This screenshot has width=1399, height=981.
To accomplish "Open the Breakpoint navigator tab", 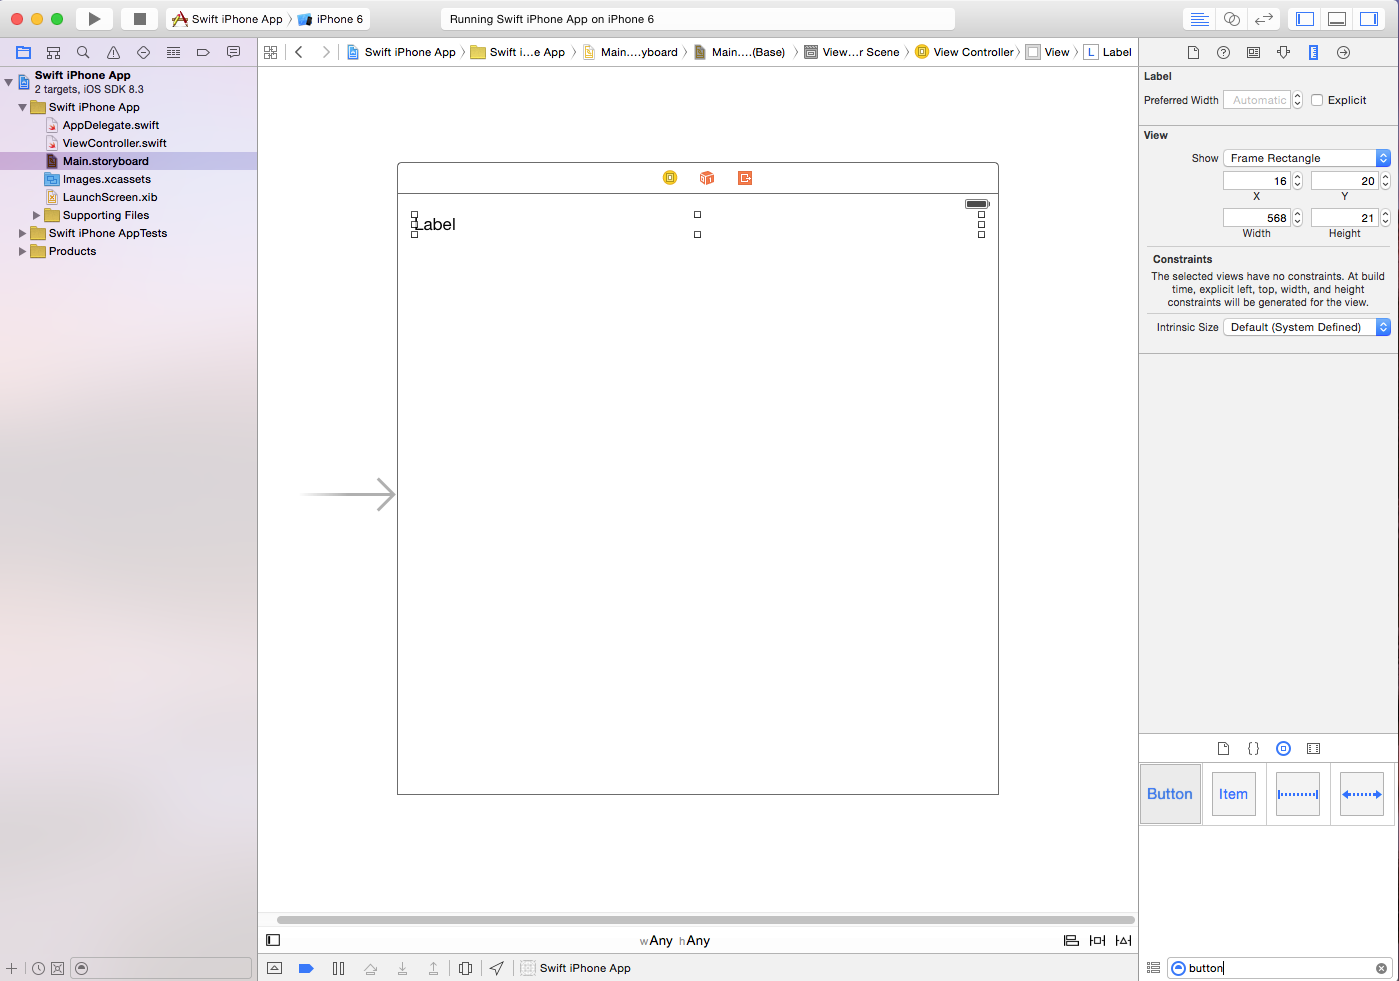I will (203, 52).
